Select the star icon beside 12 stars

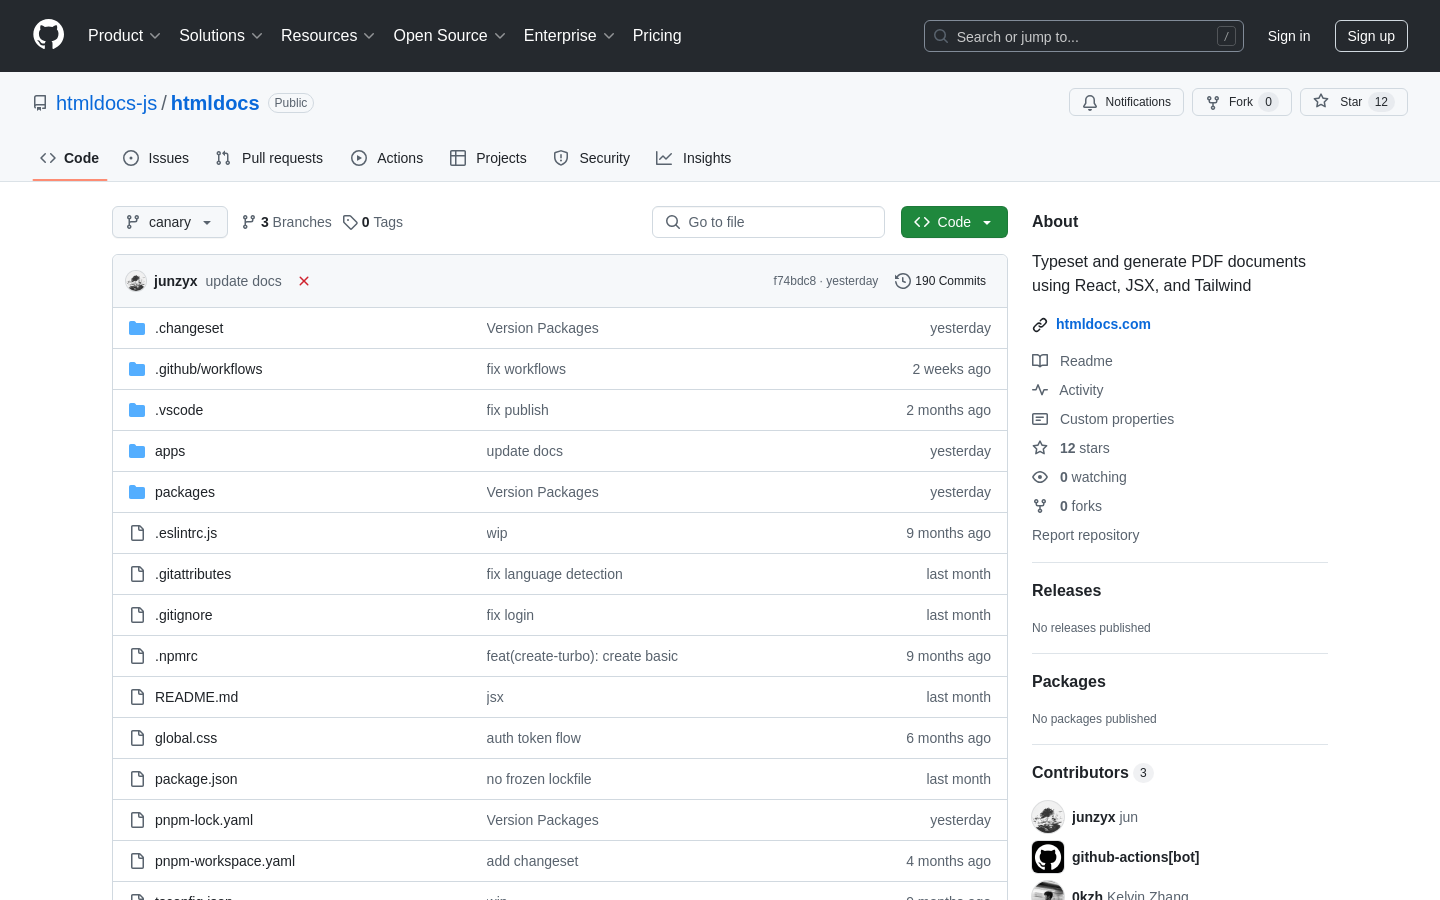(x=1040, y=448)
